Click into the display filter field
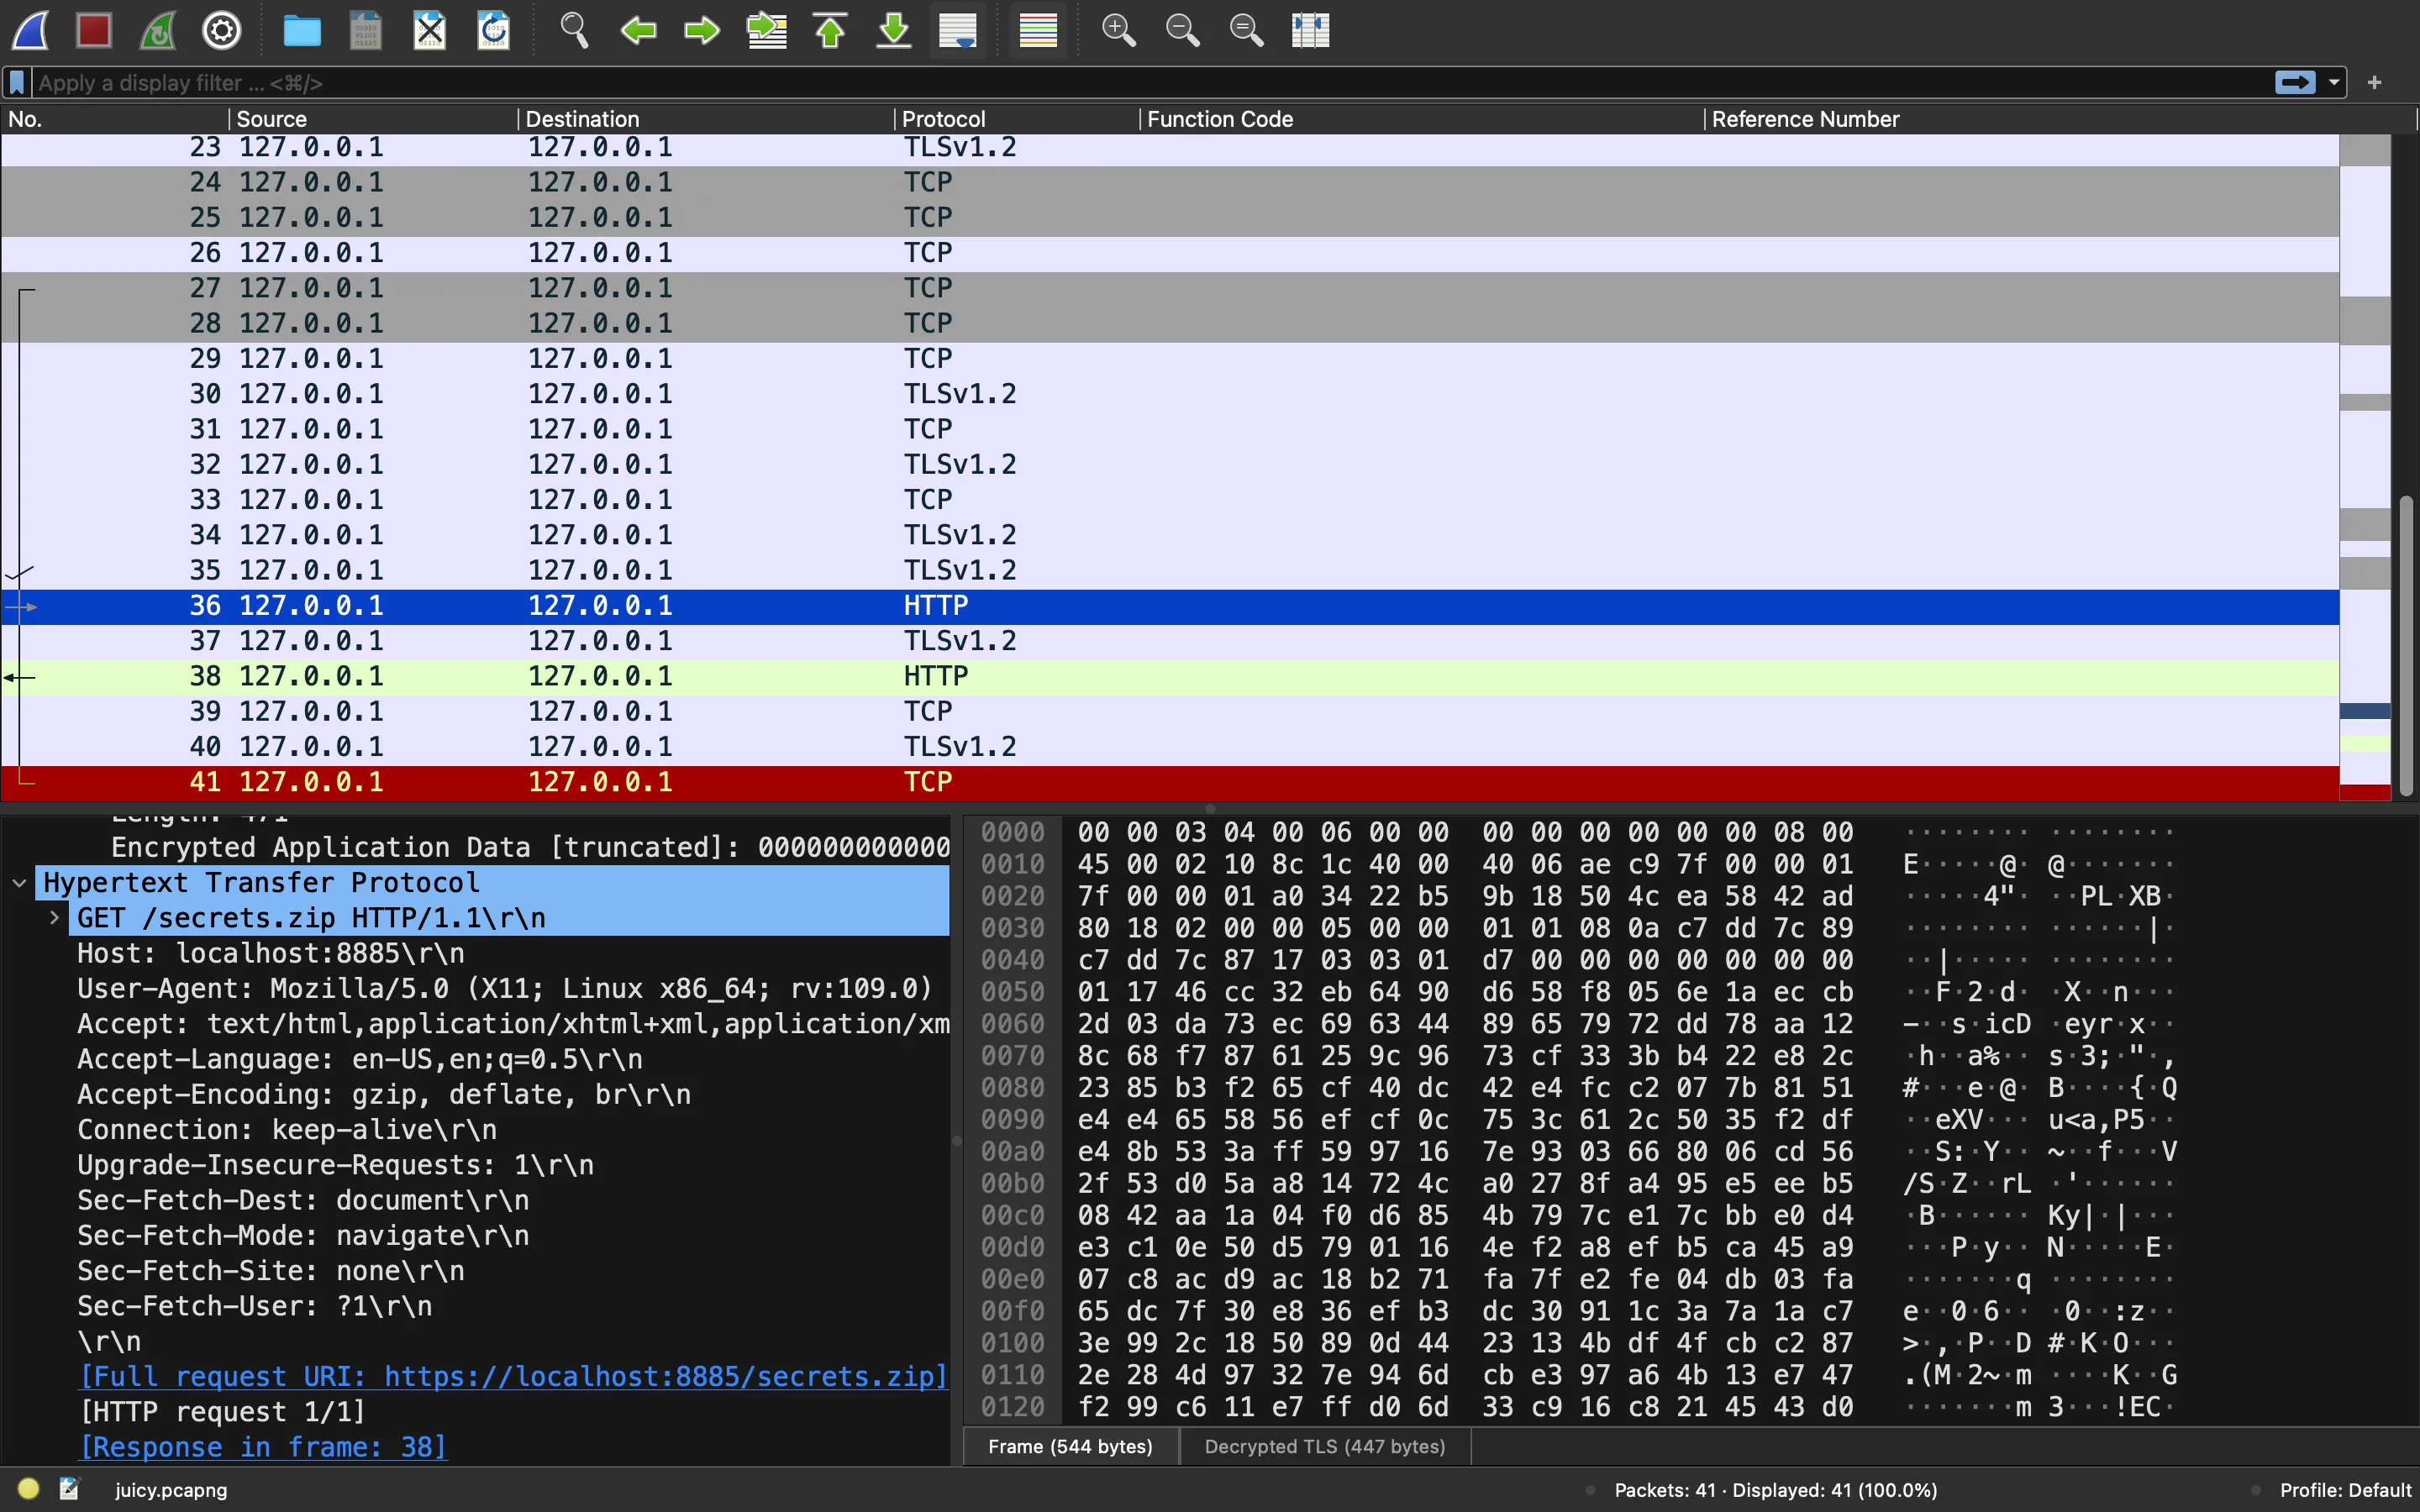Screen dimensions: 2420x1512 click(1150, 82)
